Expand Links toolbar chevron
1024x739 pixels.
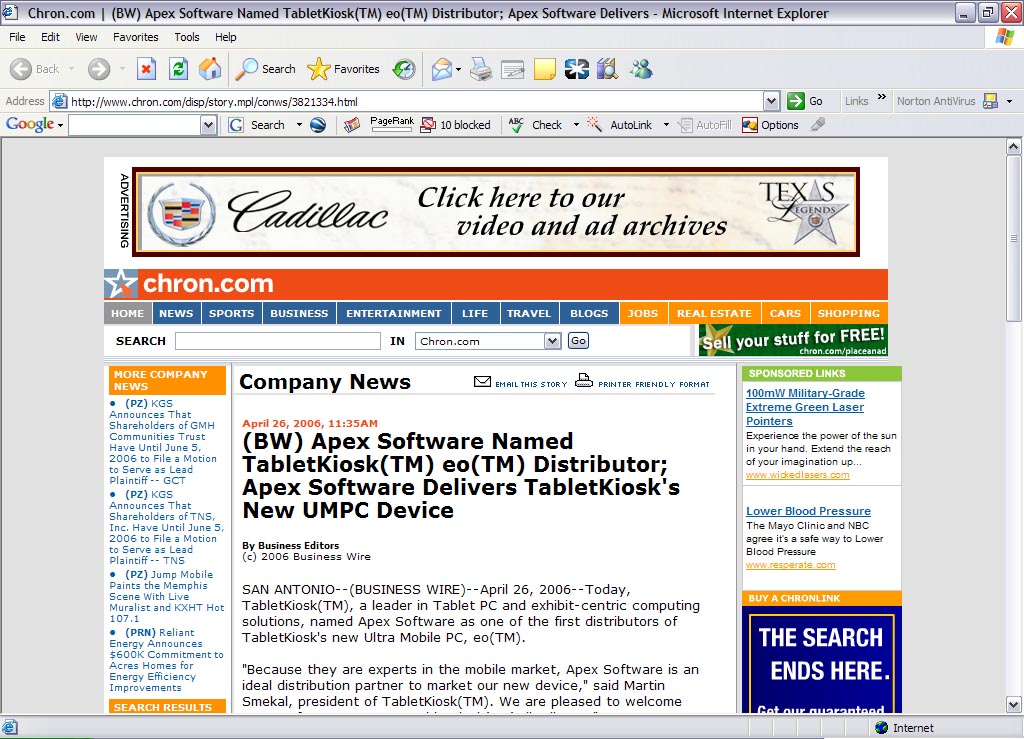(882, 97)
